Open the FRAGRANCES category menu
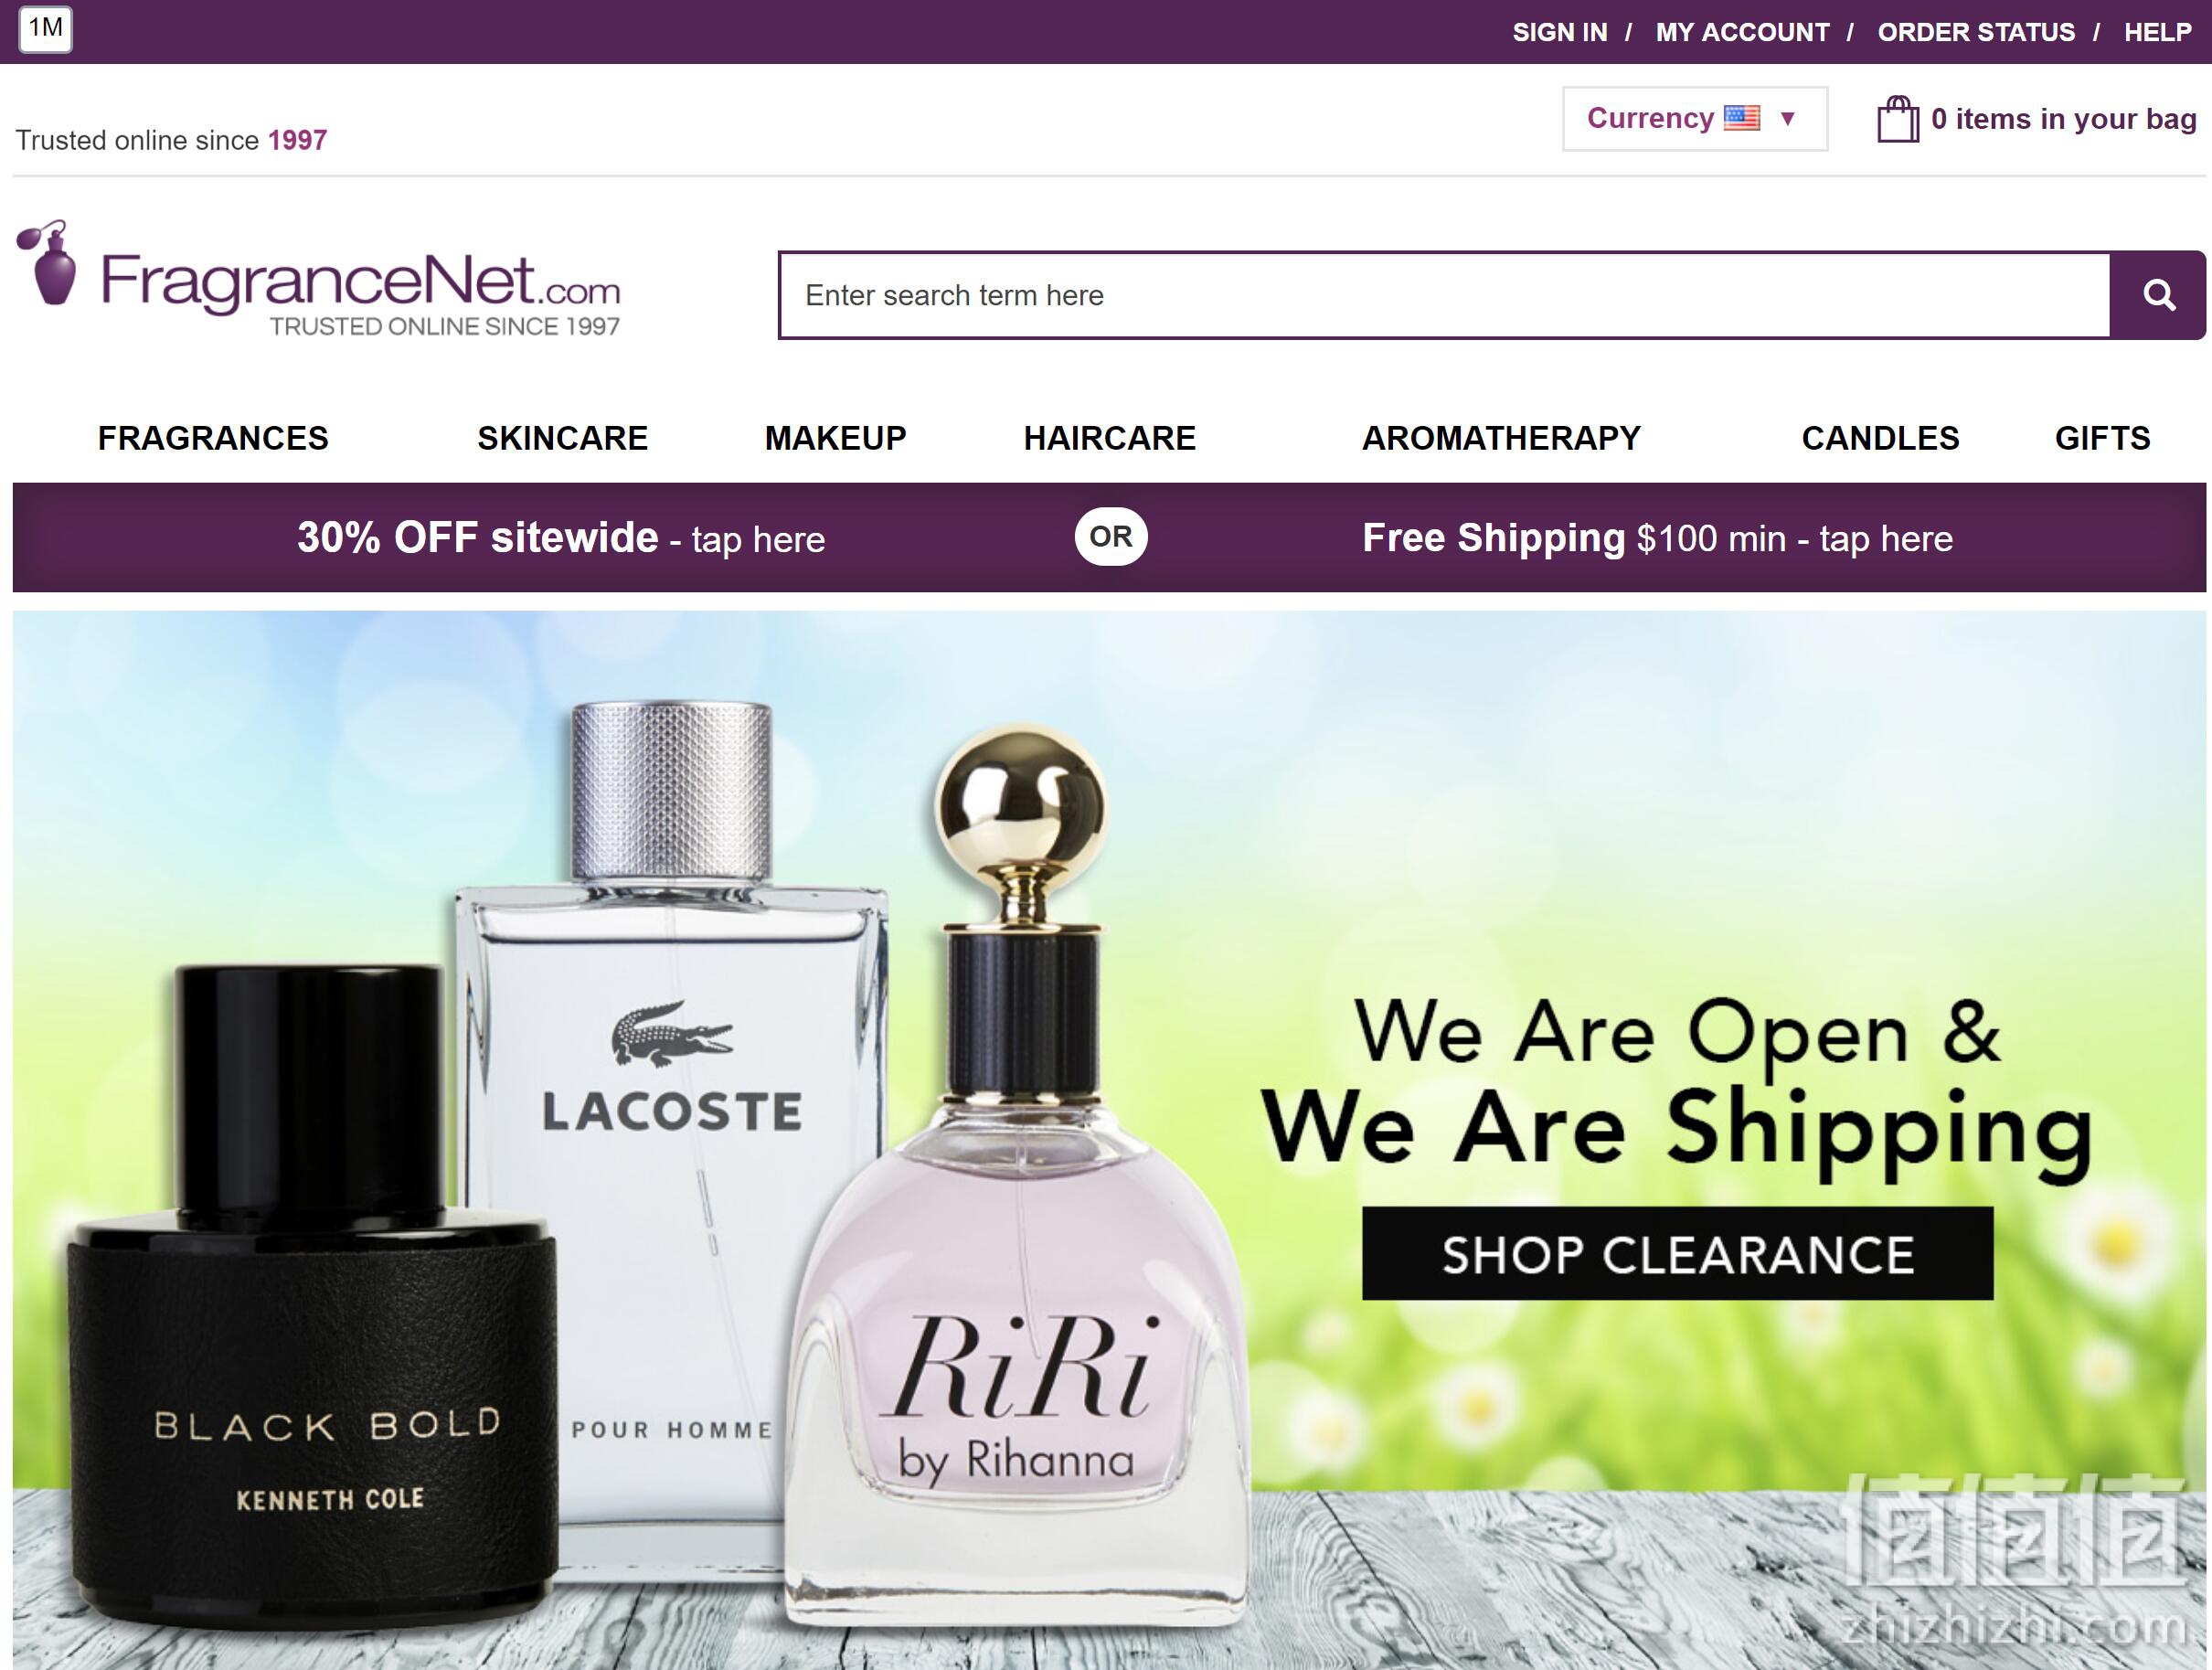Screen dimensions: 2212x1670 213,438
